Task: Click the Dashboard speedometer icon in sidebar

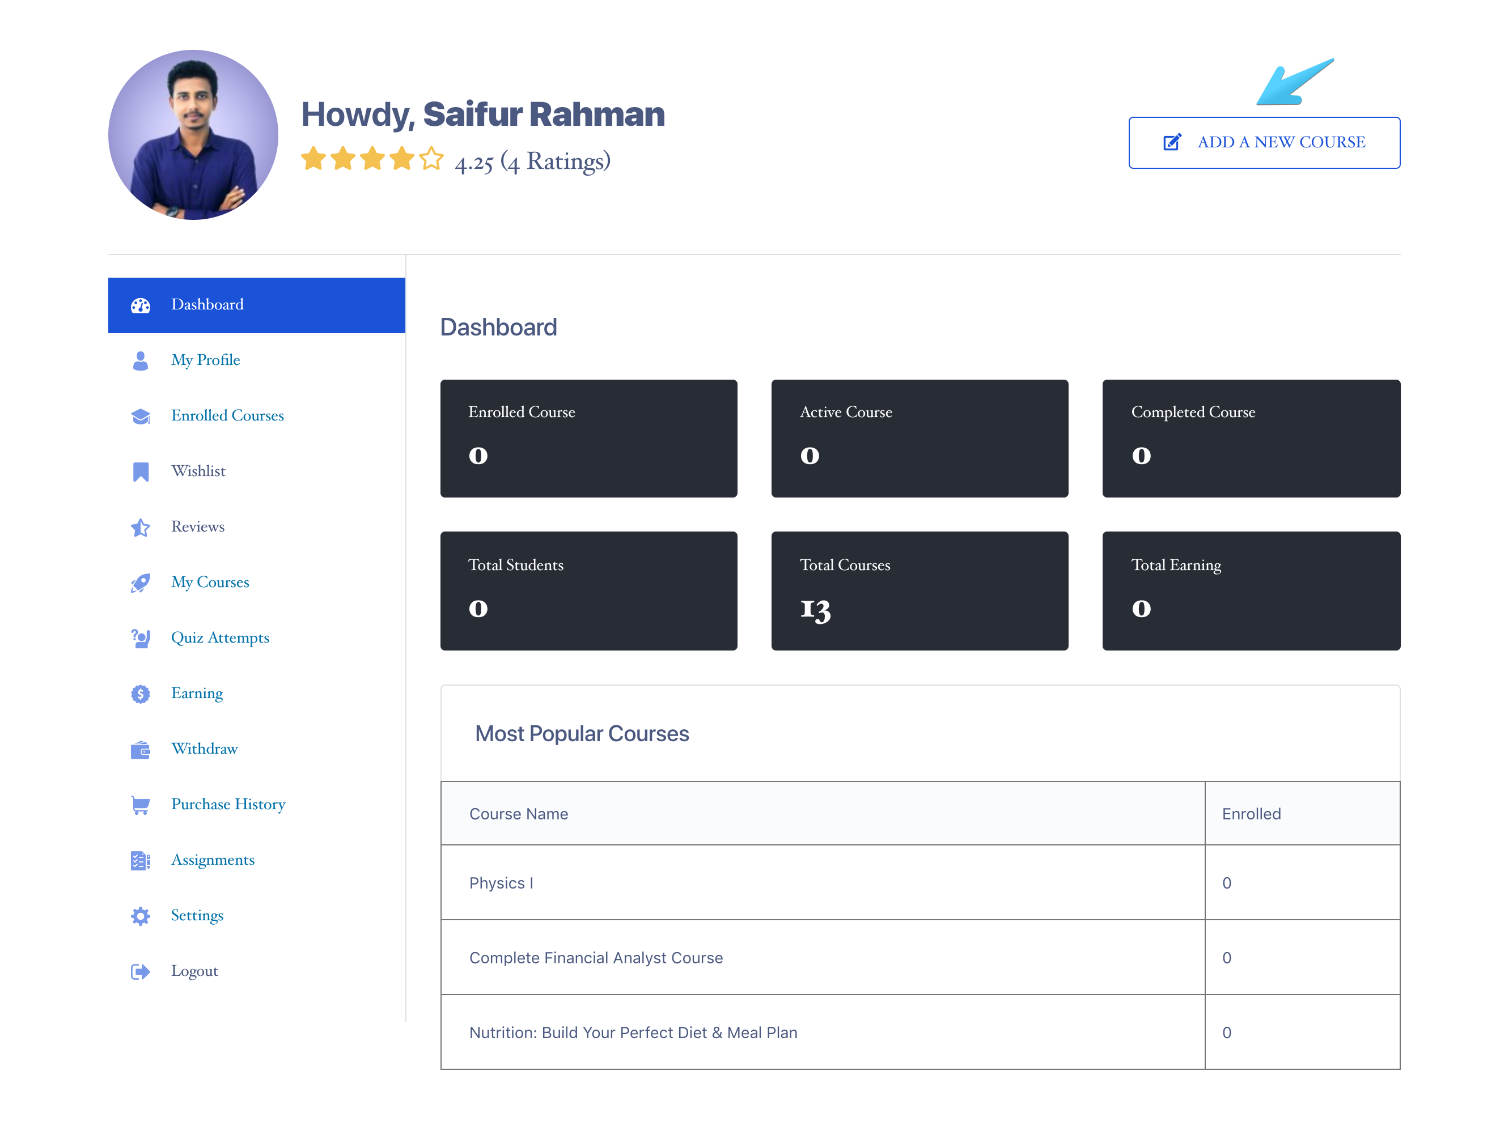Action: [141, 305]
